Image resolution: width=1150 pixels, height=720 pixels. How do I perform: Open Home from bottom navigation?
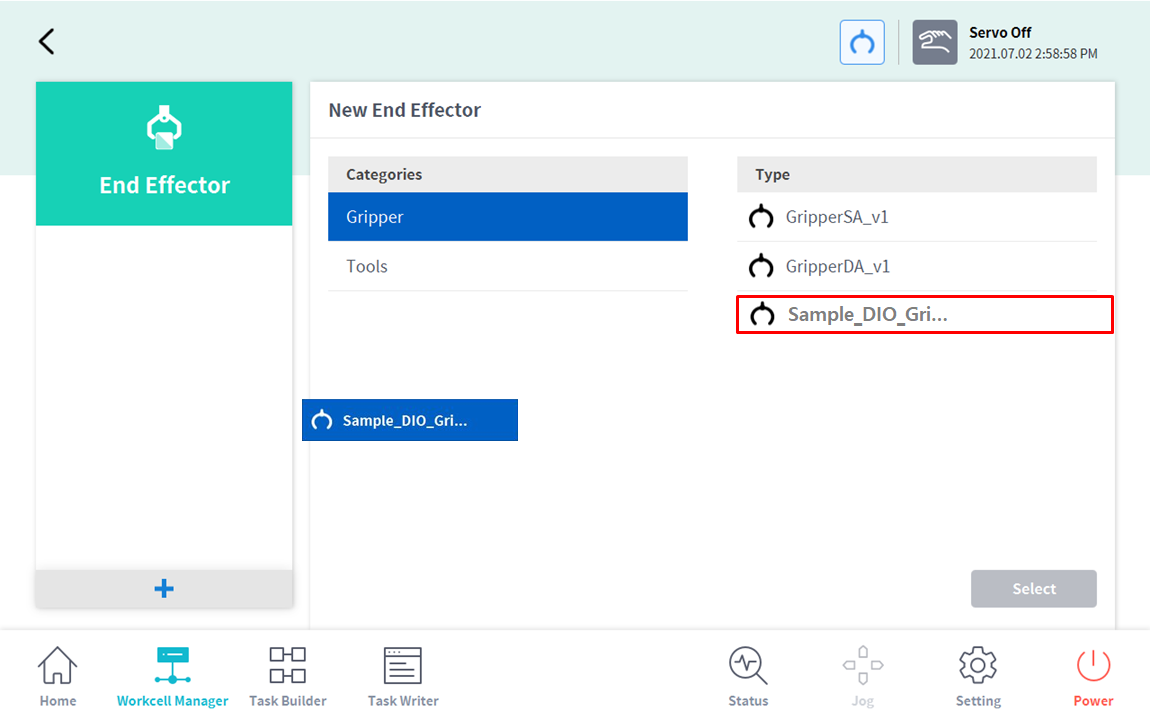point(58,676)
